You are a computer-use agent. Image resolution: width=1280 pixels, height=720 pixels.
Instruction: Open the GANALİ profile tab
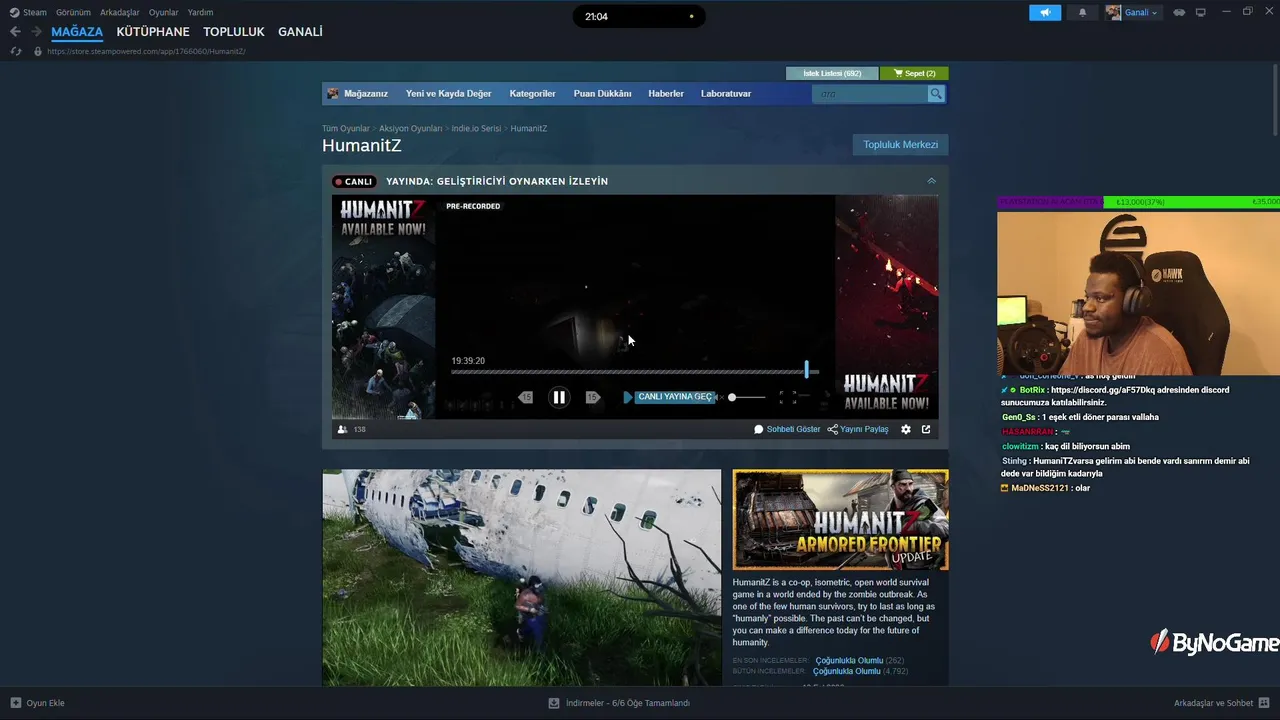[300, 32]
